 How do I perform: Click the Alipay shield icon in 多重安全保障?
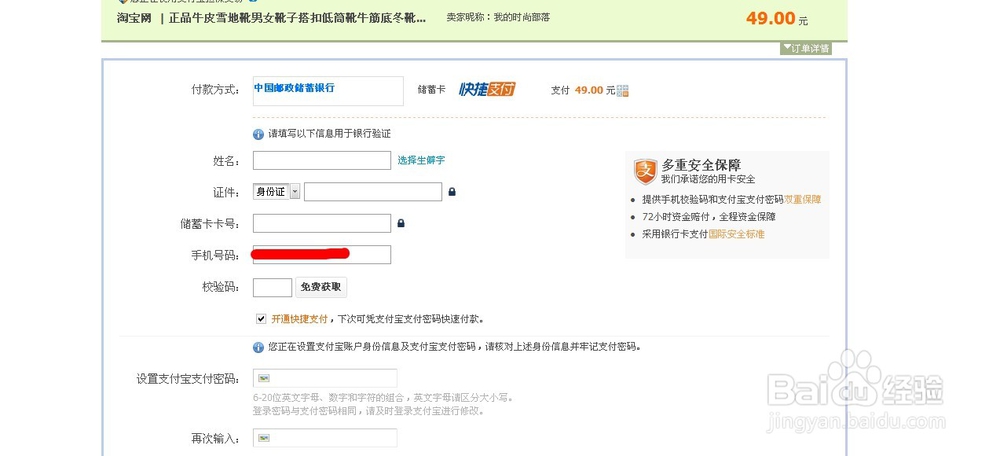(645, 172)
